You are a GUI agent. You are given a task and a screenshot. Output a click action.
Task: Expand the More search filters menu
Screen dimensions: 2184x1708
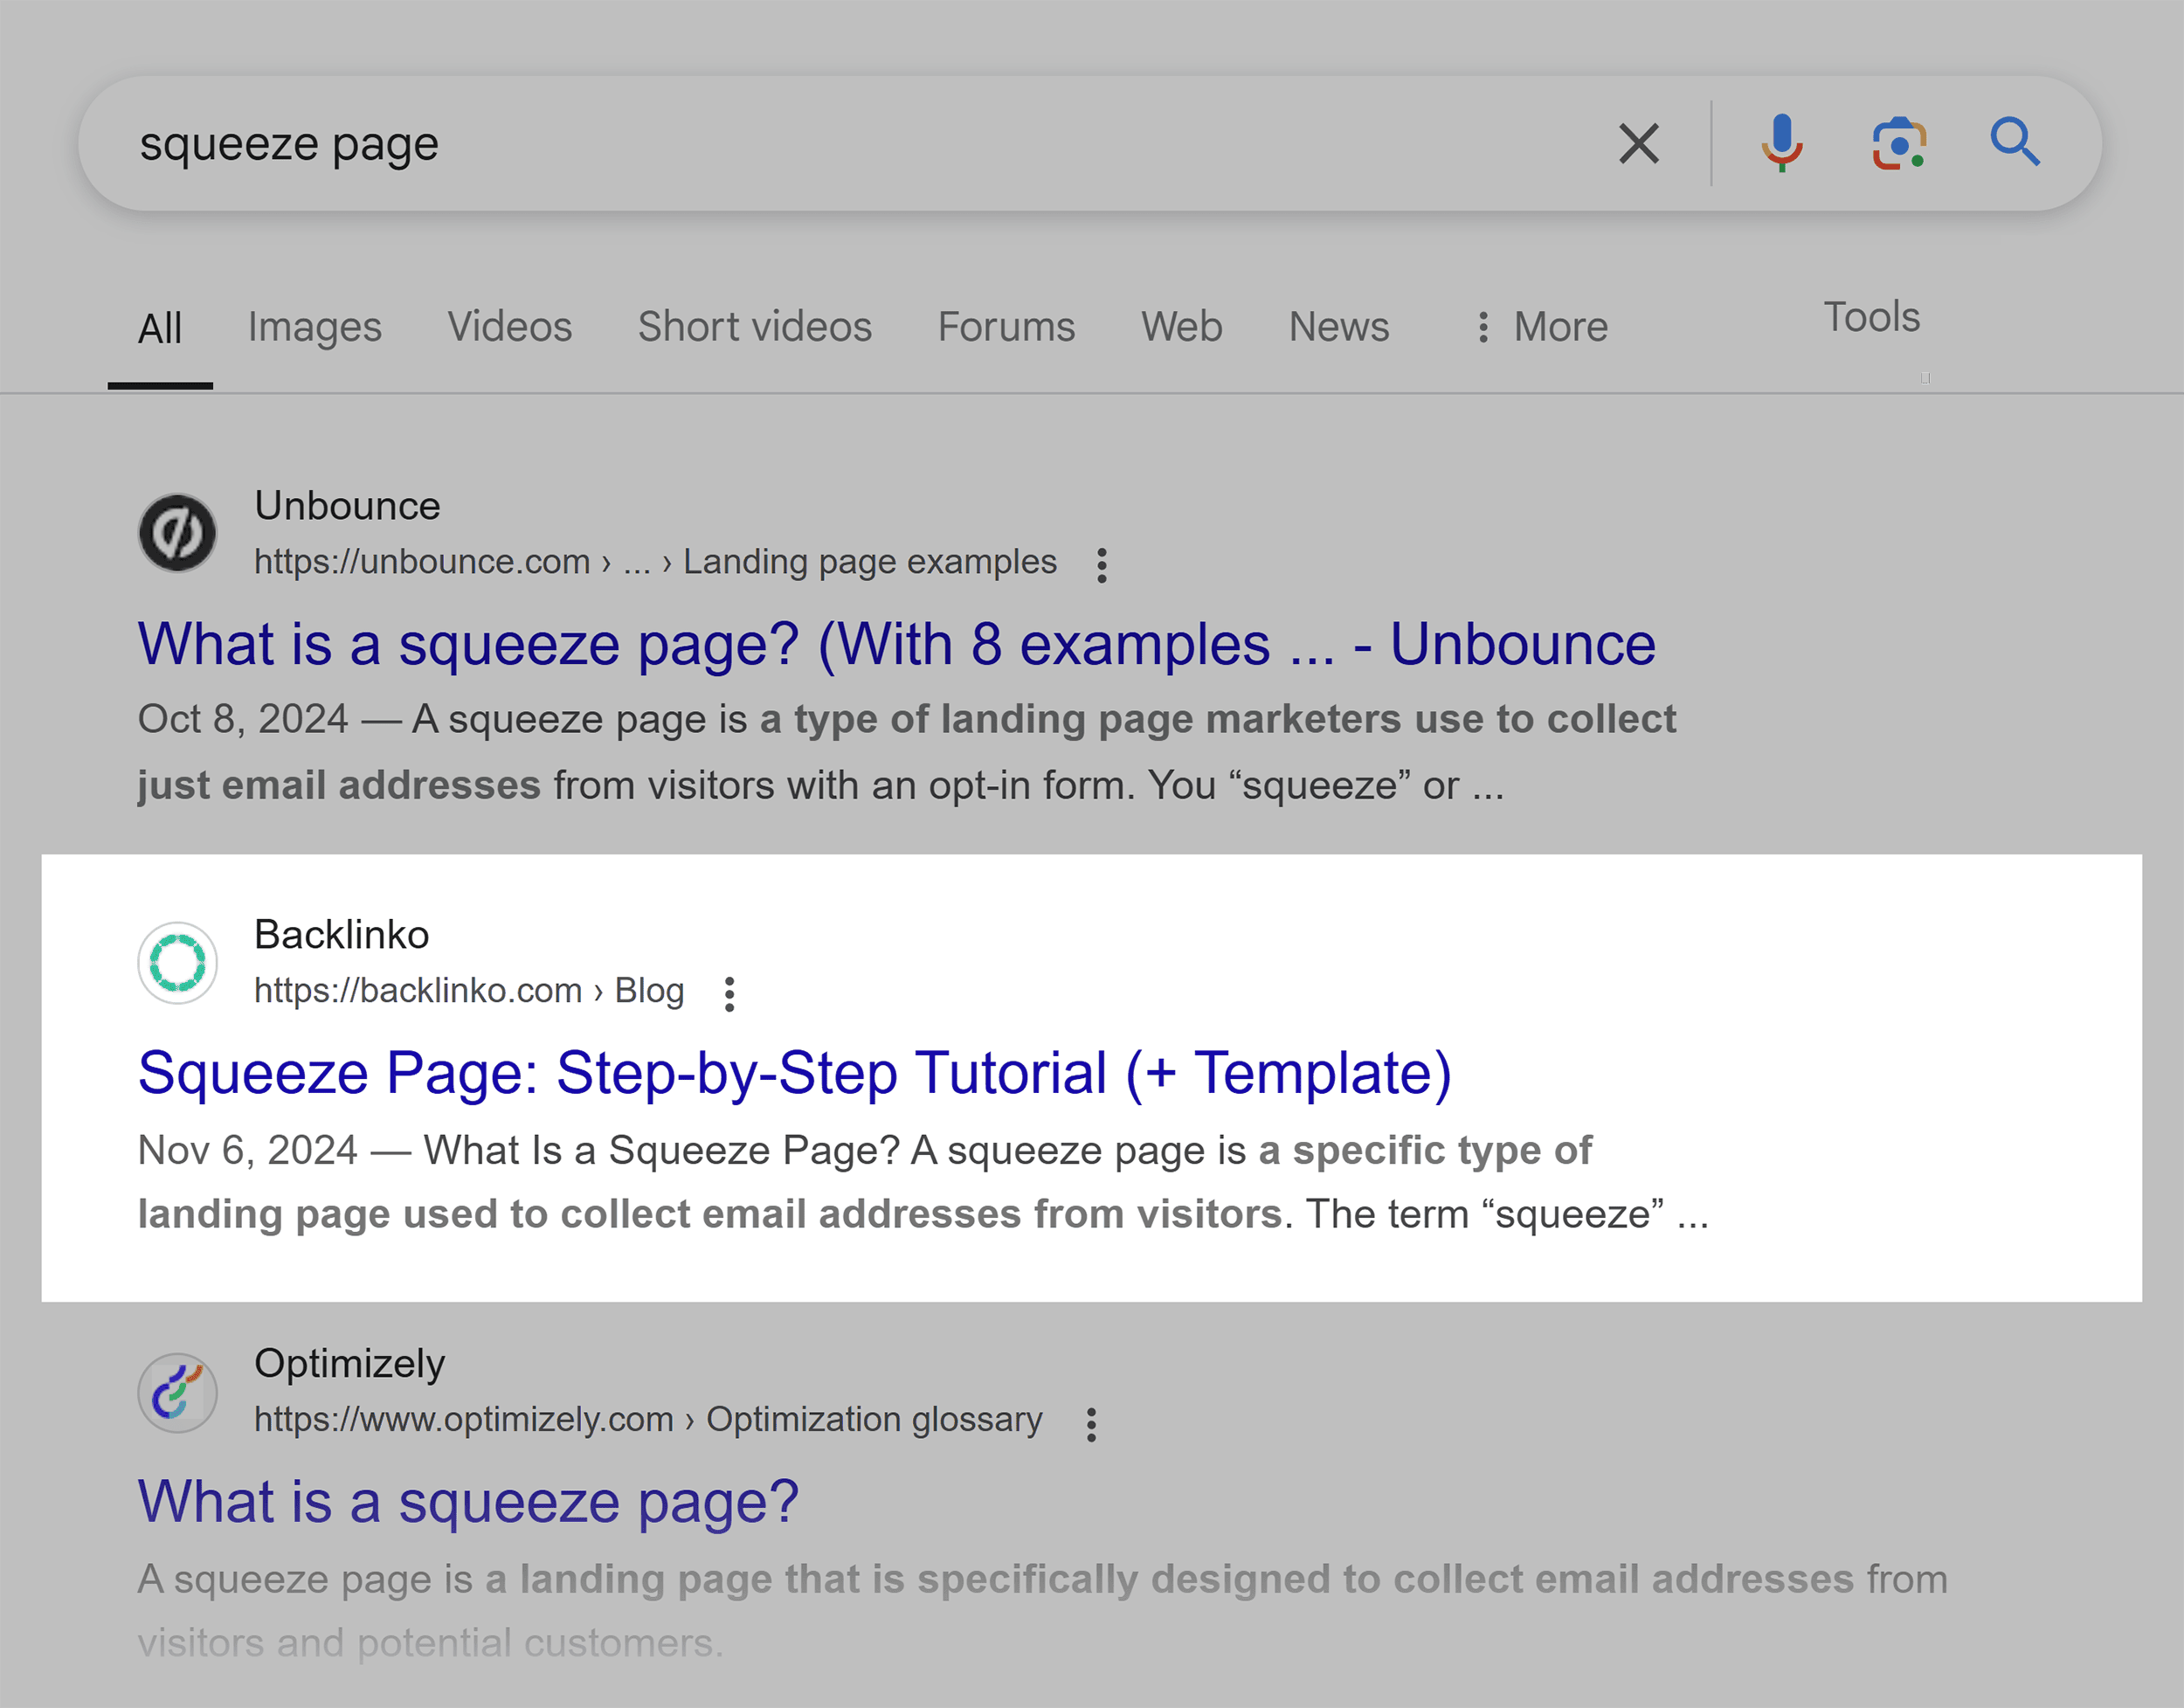[x=1541, y=327]
